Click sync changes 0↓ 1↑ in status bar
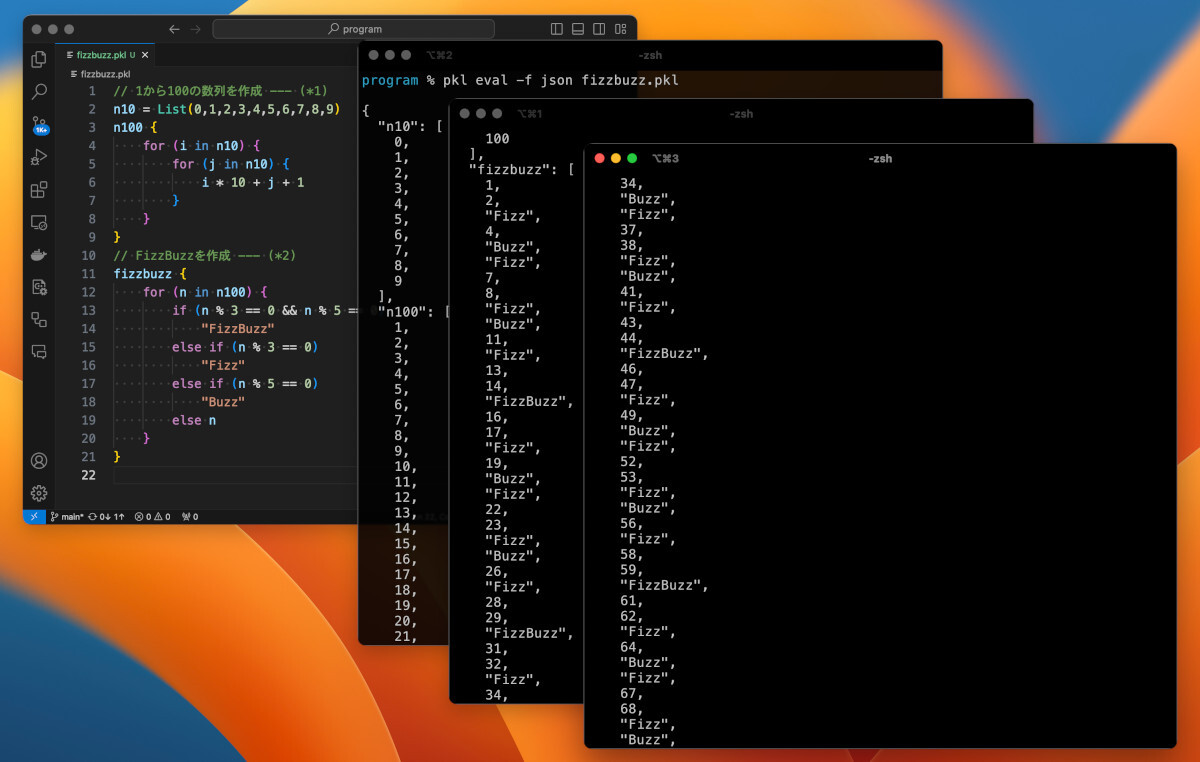1200x762 pixels. [106, 517]
